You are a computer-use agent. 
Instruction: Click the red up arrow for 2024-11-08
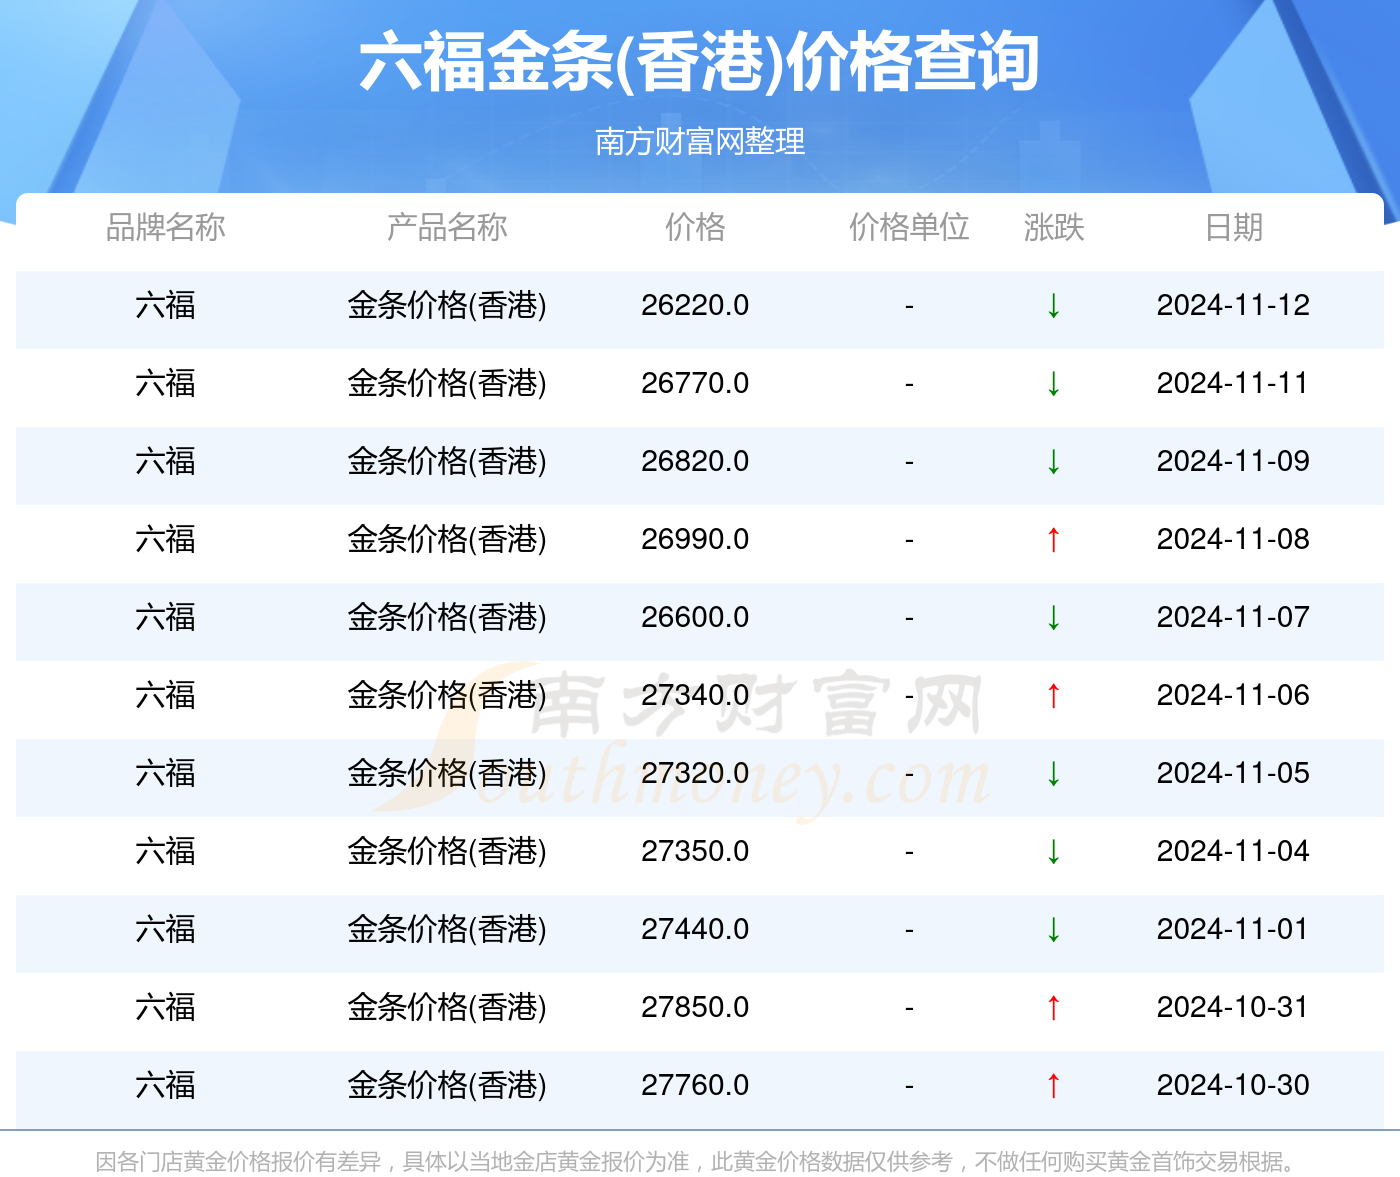click(x=1053, y=539)
